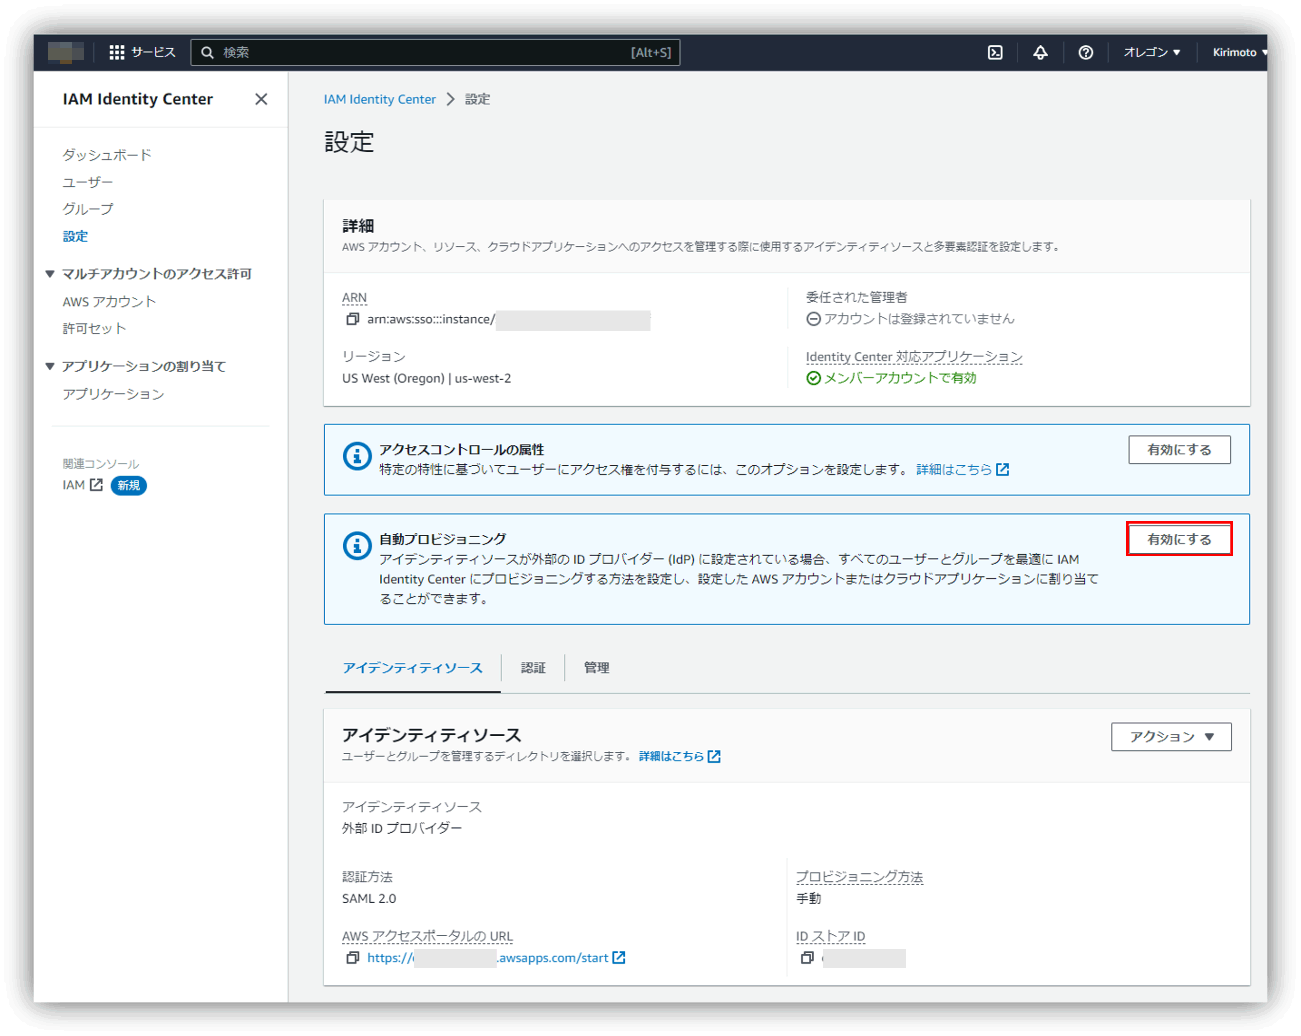Click the ARN label
This screenshot has height=1036, width=1301.
point(354,298)
